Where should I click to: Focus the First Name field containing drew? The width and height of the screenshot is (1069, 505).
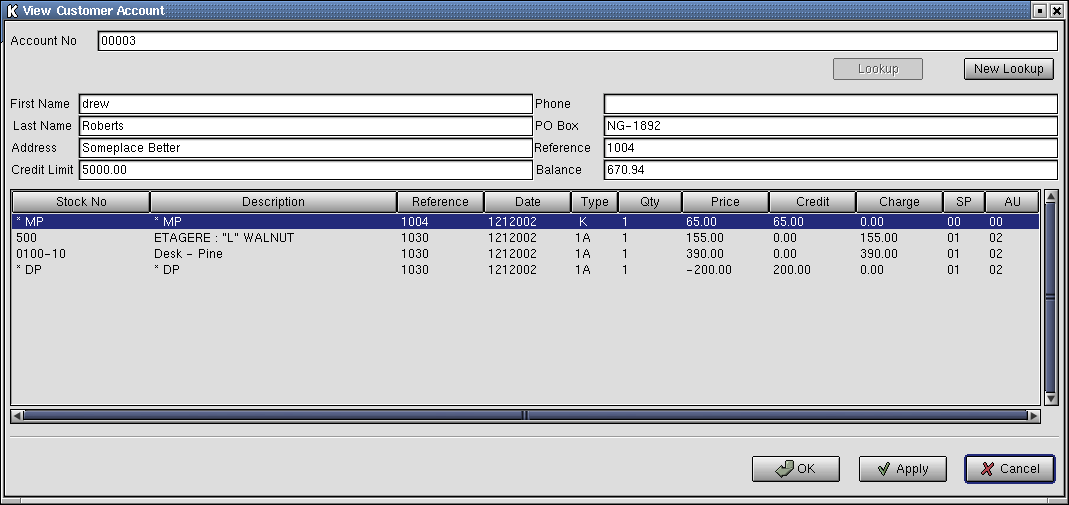point(305,104)
